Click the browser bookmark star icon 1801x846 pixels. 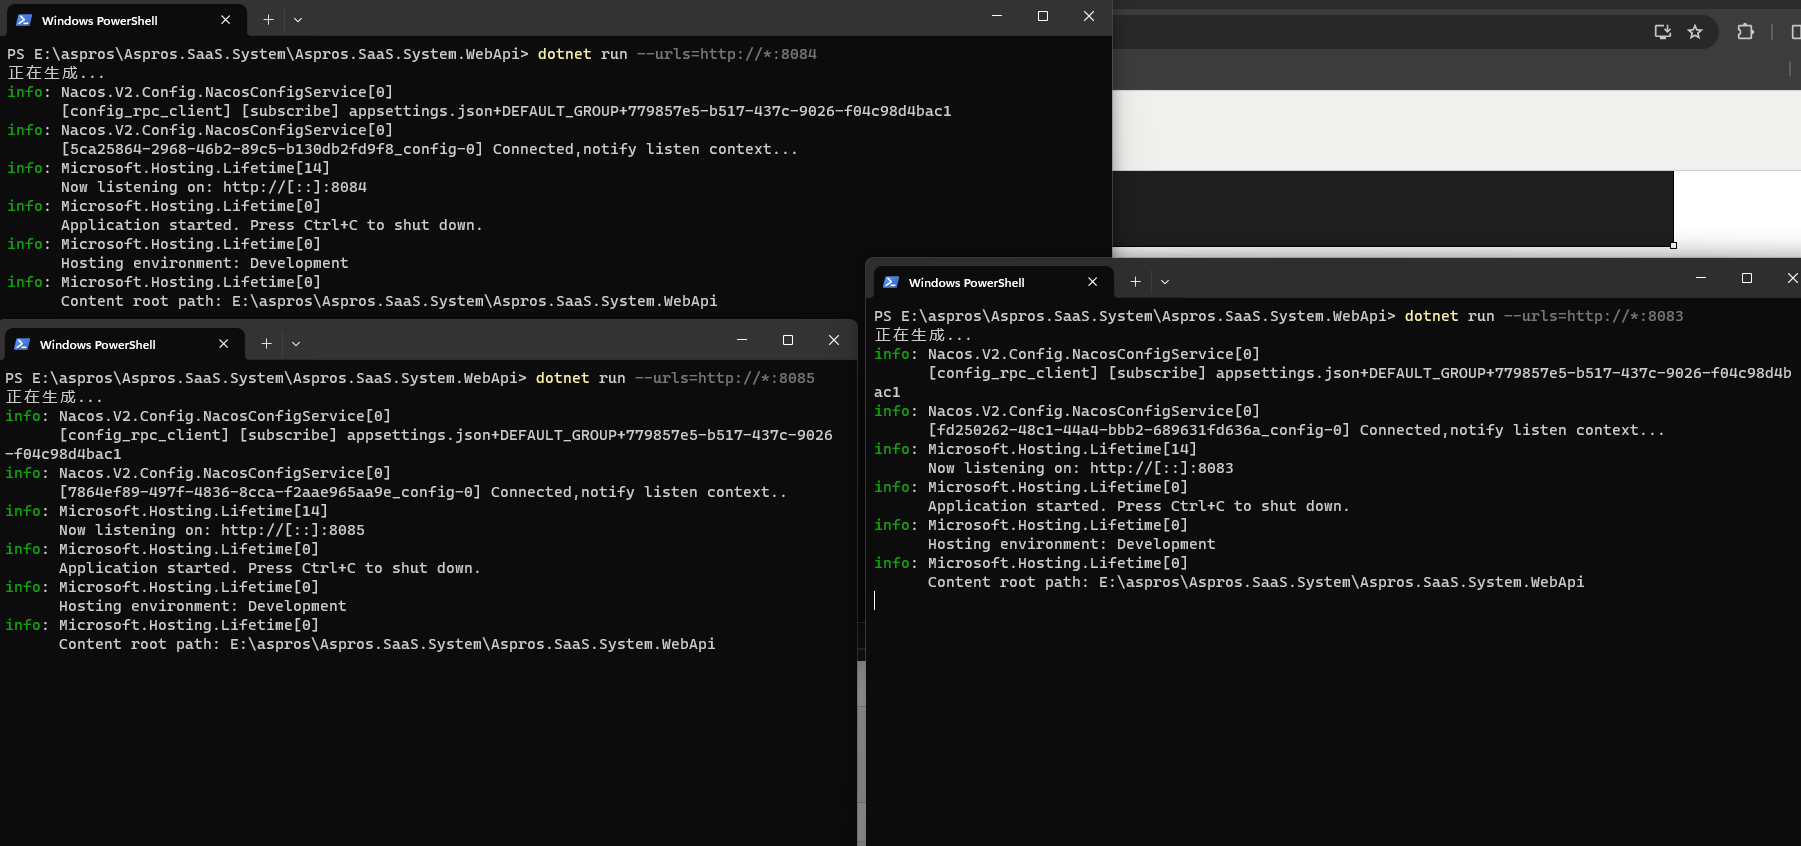[x=1695, y=32]
